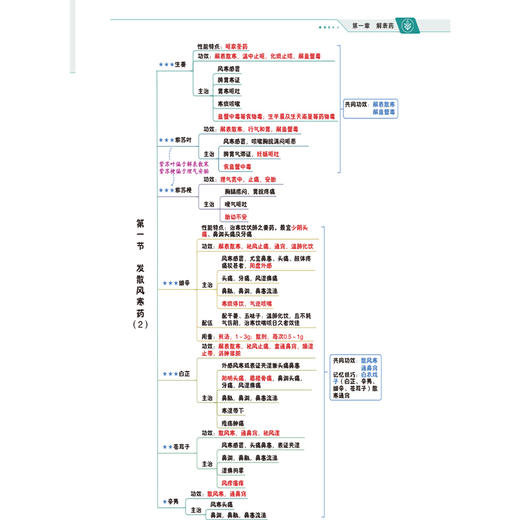
Task: Click the 共同功效 box containing 记忆技巧
Action: click(355, 377)
